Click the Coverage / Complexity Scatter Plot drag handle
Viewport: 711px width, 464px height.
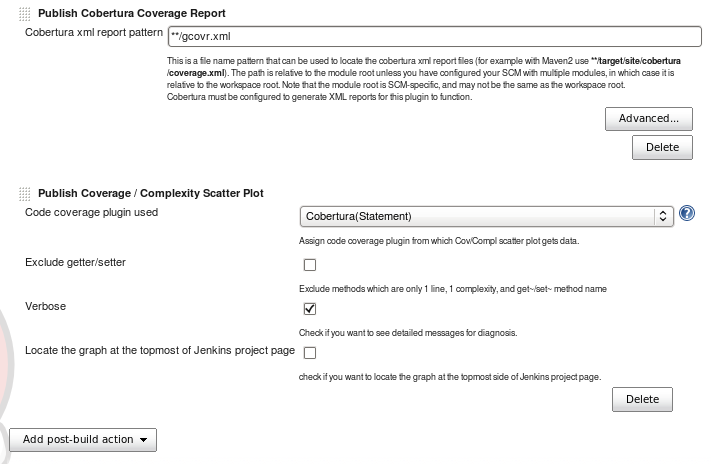[x=25, y=193]
